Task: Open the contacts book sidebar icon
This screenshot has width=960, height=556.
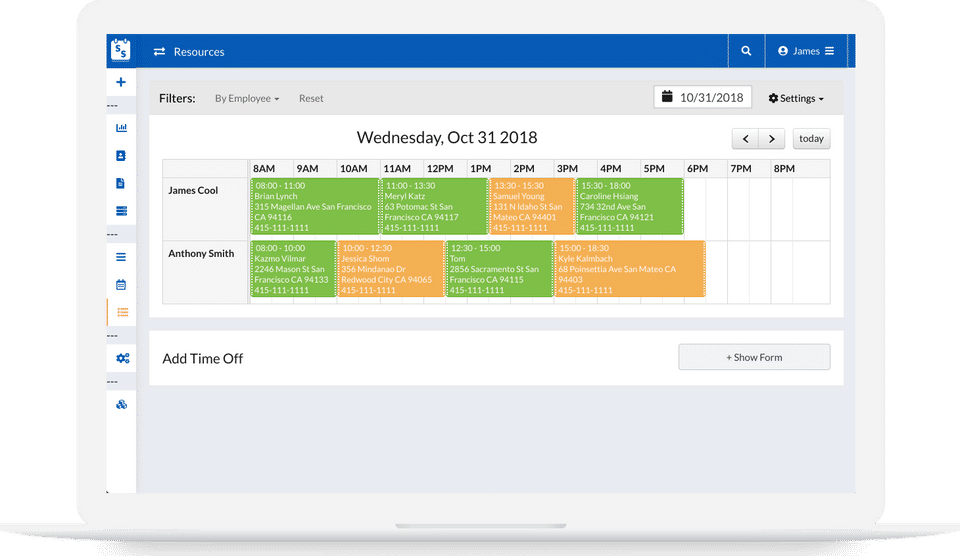Action: (x=121, y=156)
